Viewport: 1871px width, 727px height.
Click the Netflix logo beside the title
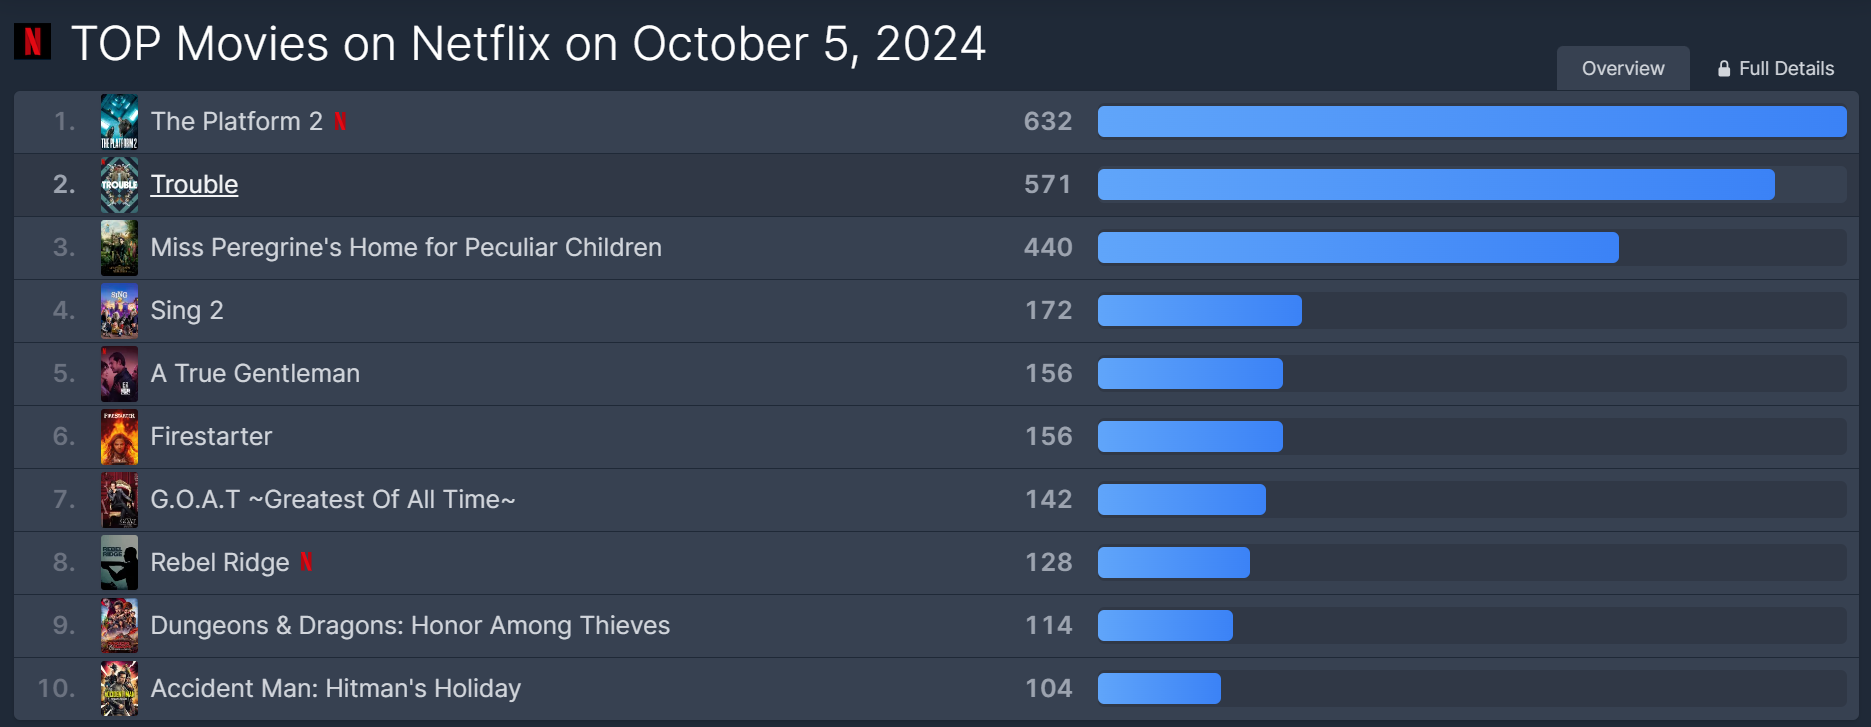[x=32, y=42]
